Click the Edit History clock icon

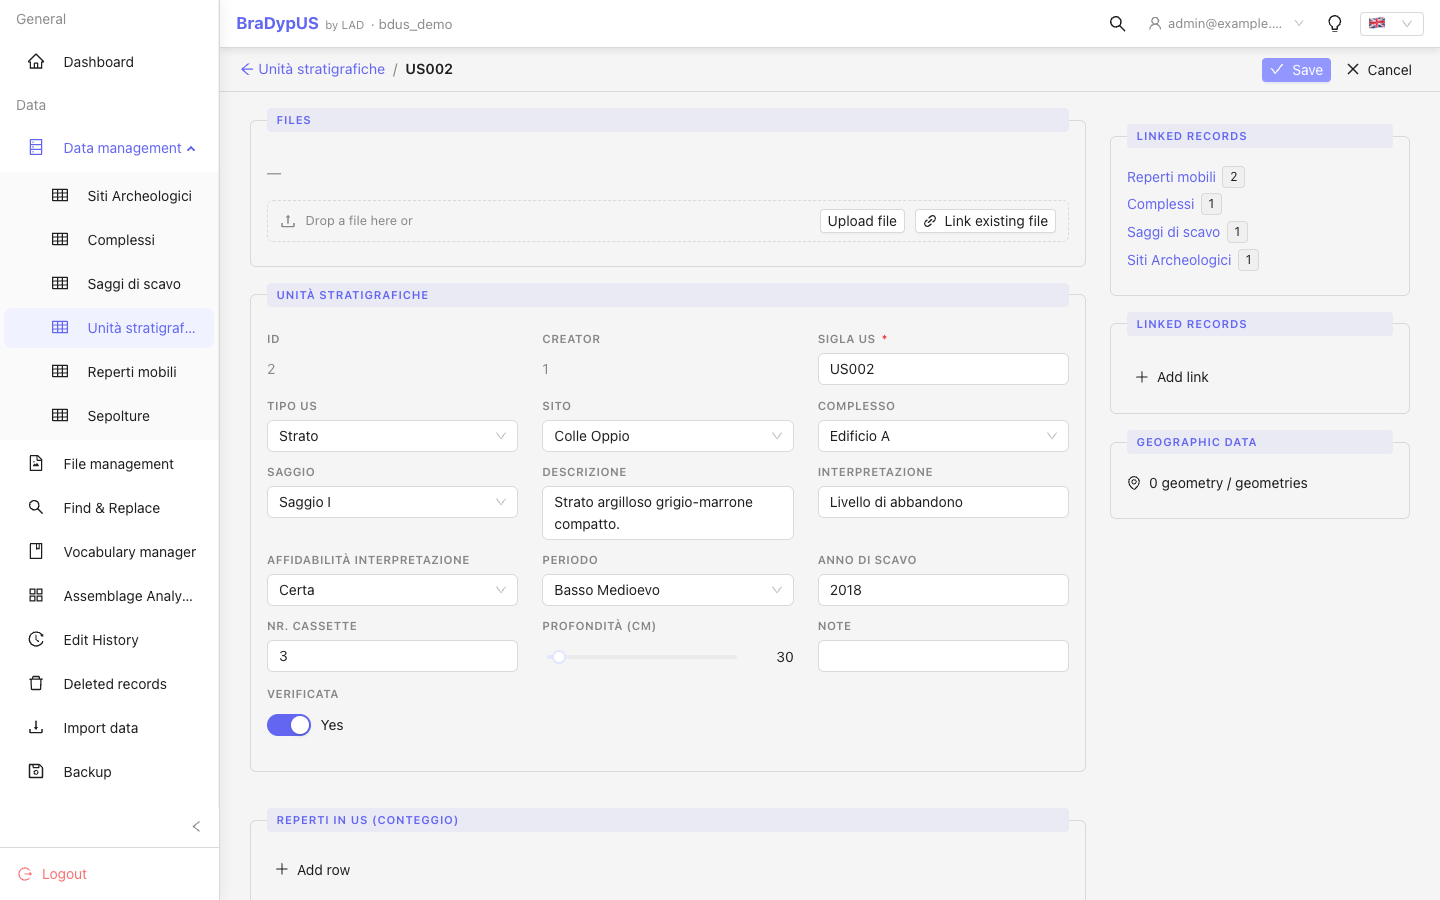(x=36, y=639)
